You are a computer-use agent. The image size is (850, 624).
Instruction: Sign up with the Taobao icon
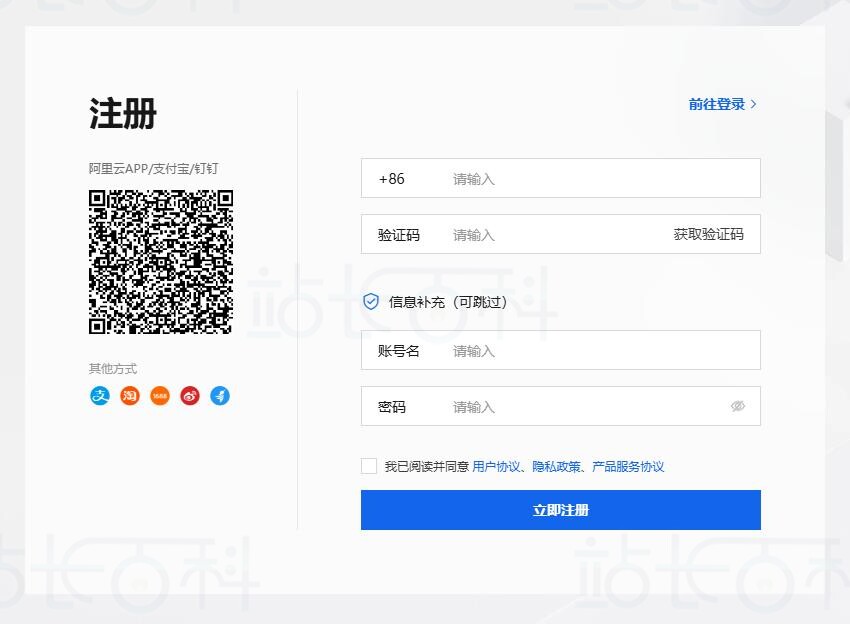130,396
